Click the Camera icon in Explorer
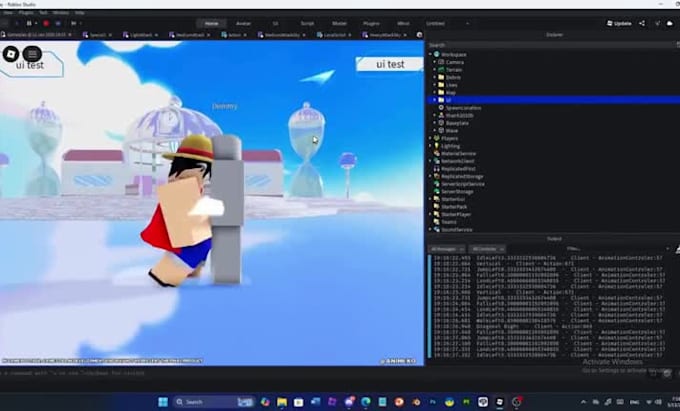 pos(441,62)
